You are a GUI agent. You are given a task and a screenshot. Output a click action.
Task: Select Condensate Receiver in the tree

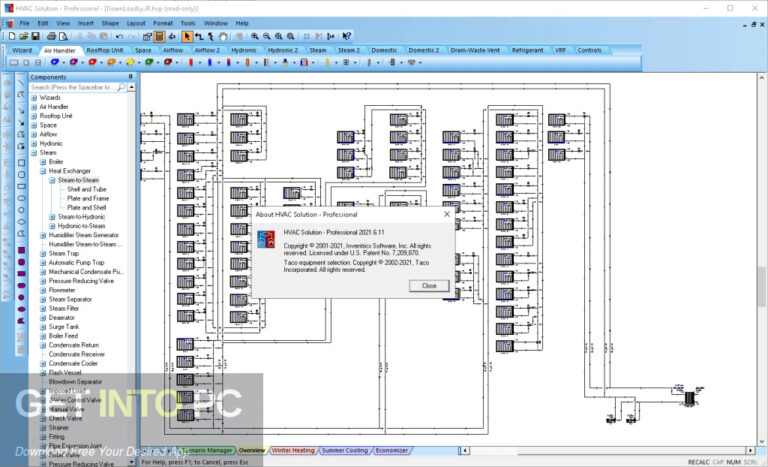pos(77,354)
